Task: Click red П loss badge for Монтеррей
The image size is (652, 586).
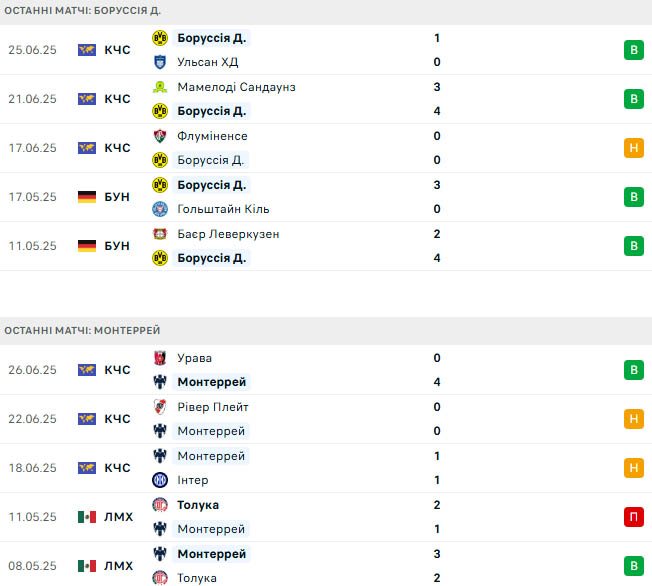Action: [634, 517]
